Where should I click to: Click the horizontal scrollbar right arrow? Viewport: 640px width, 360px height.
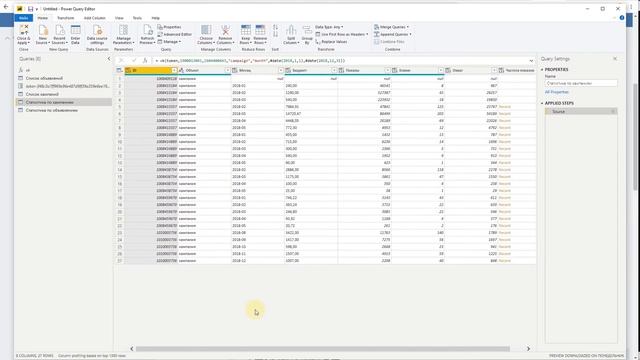point(528,349)
